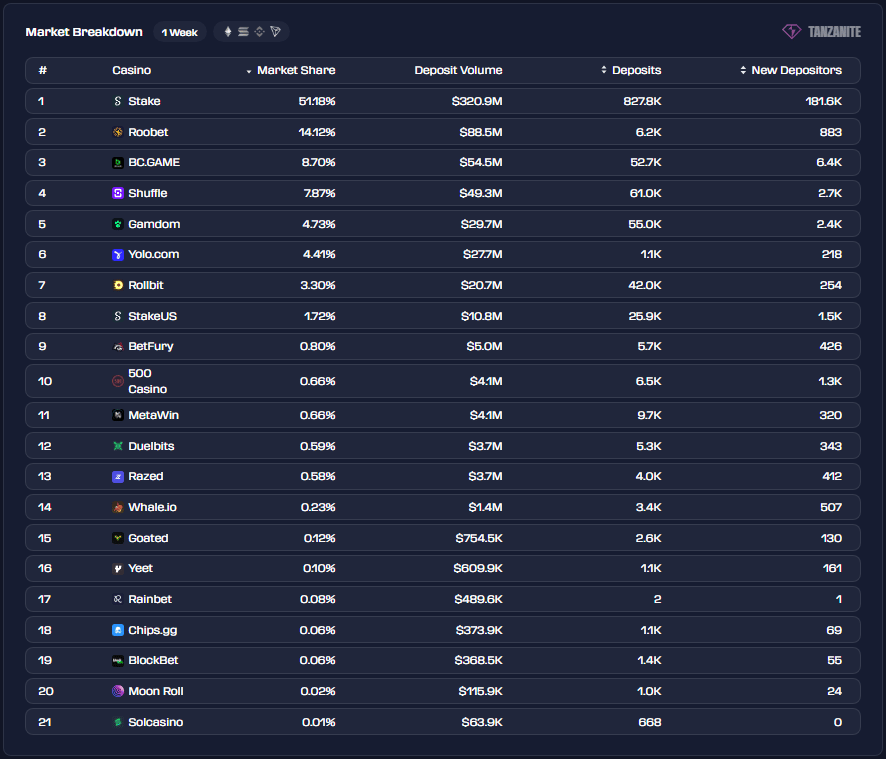This screenshot has width=886, height=759.
Task: Click the Yolo.com casino name
Action: tap(154, 255)
